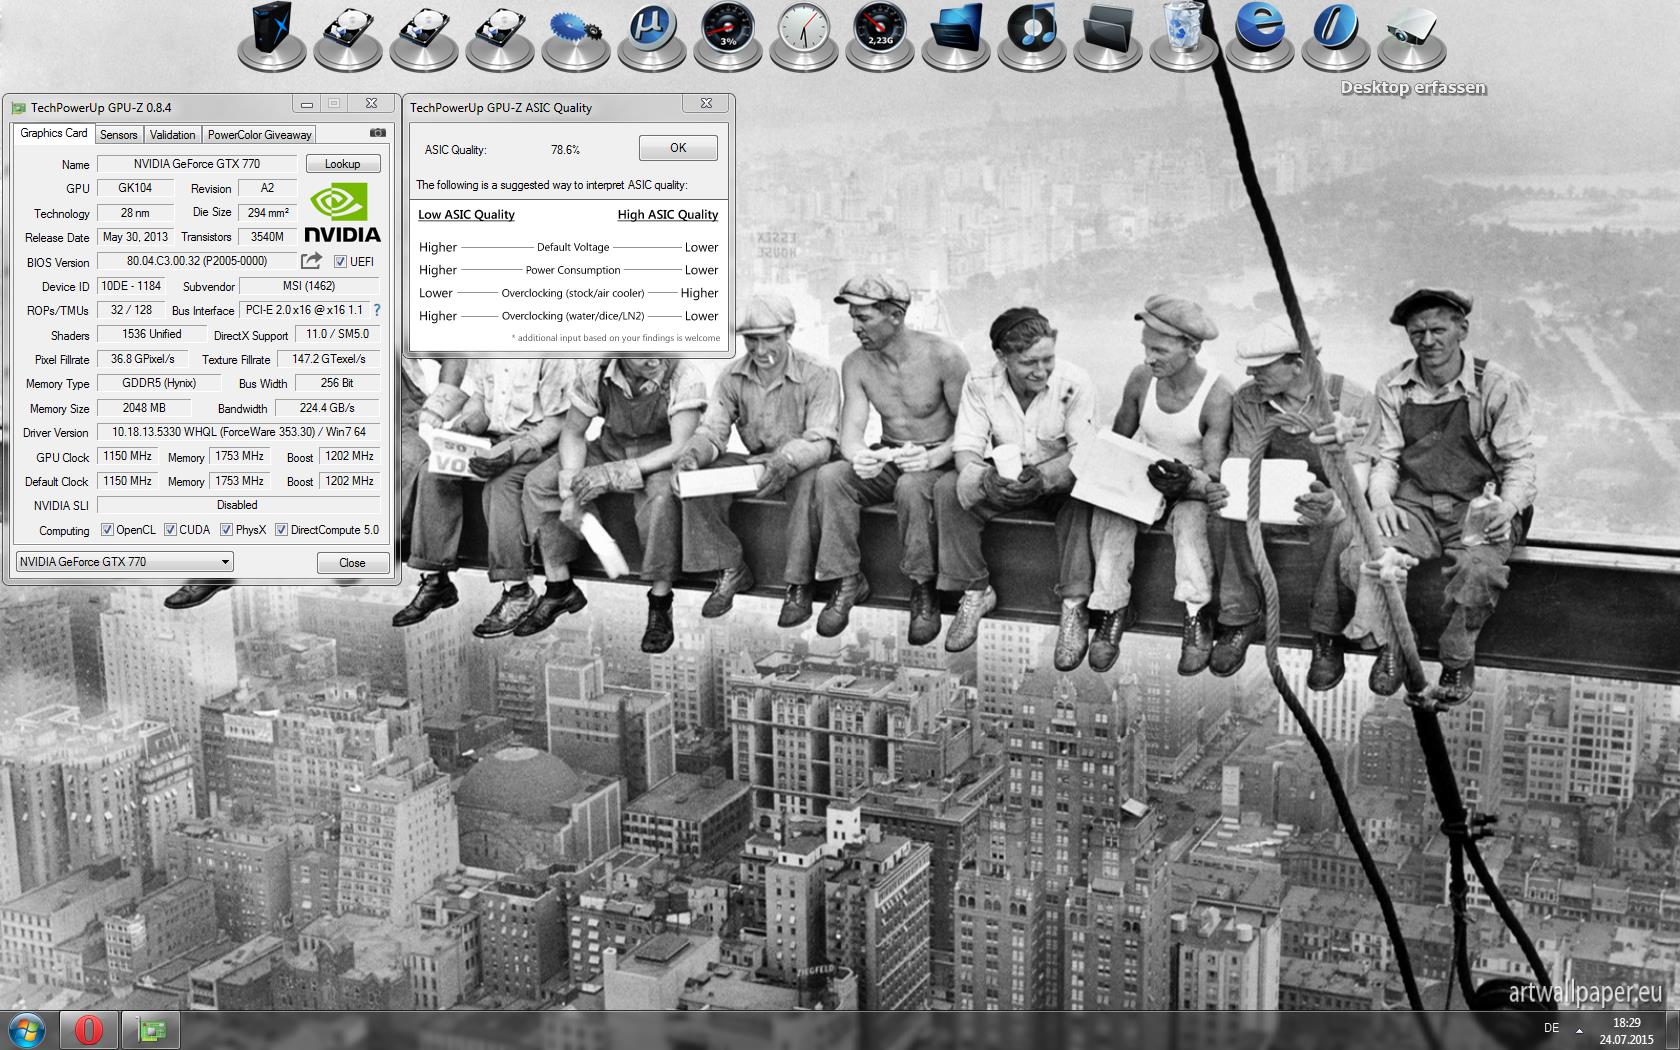1680x1050 pixels.
Task: Select the GPU-Z taskbar button
Action: coord(151,1030)
